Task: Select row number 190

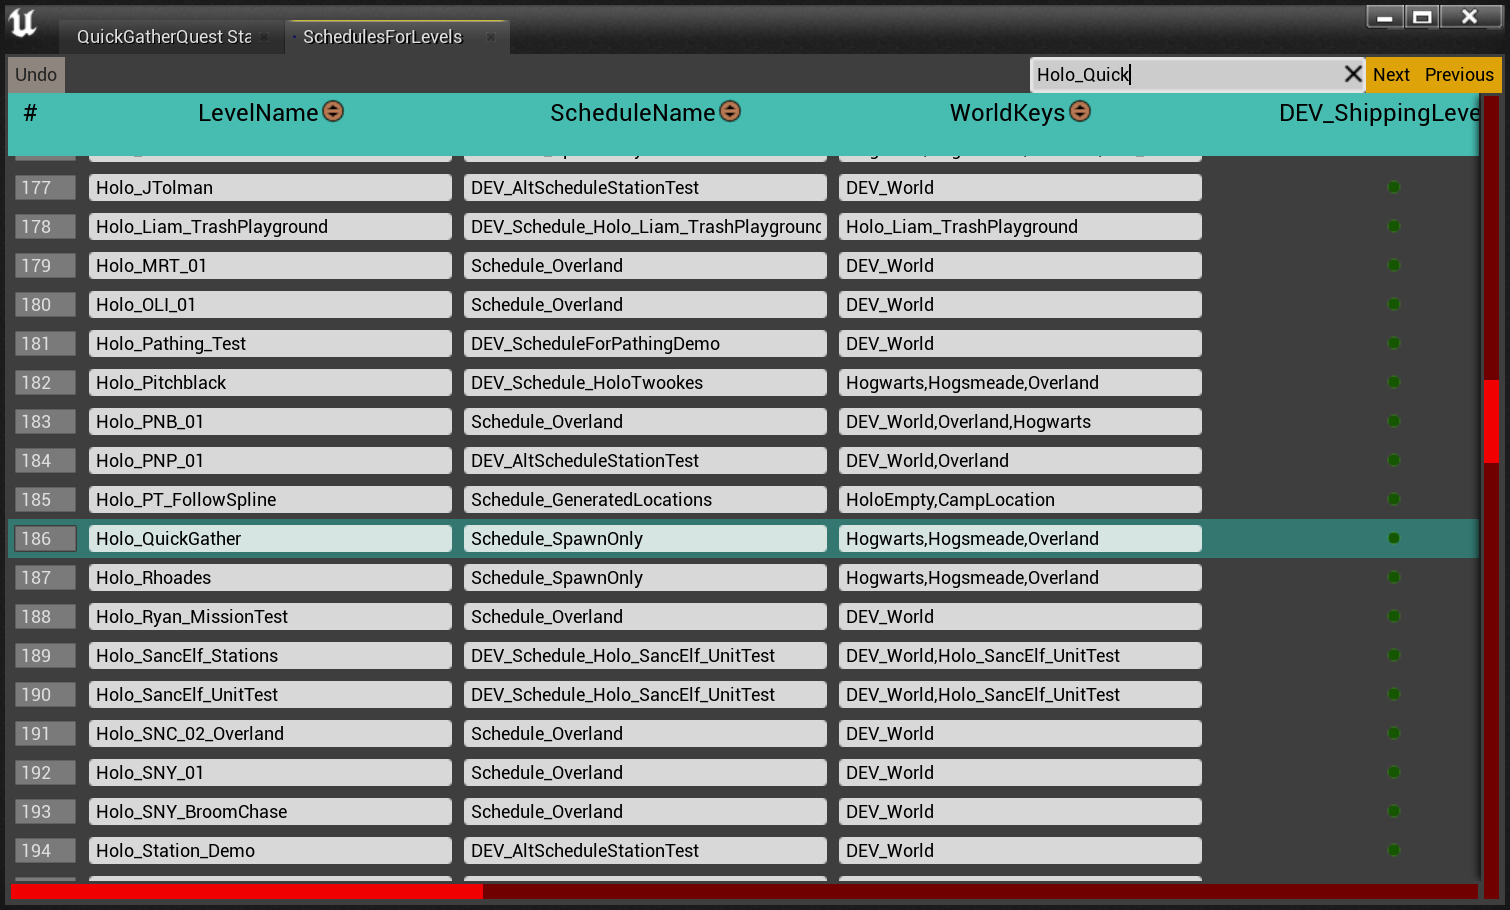Action: [46, 694]
